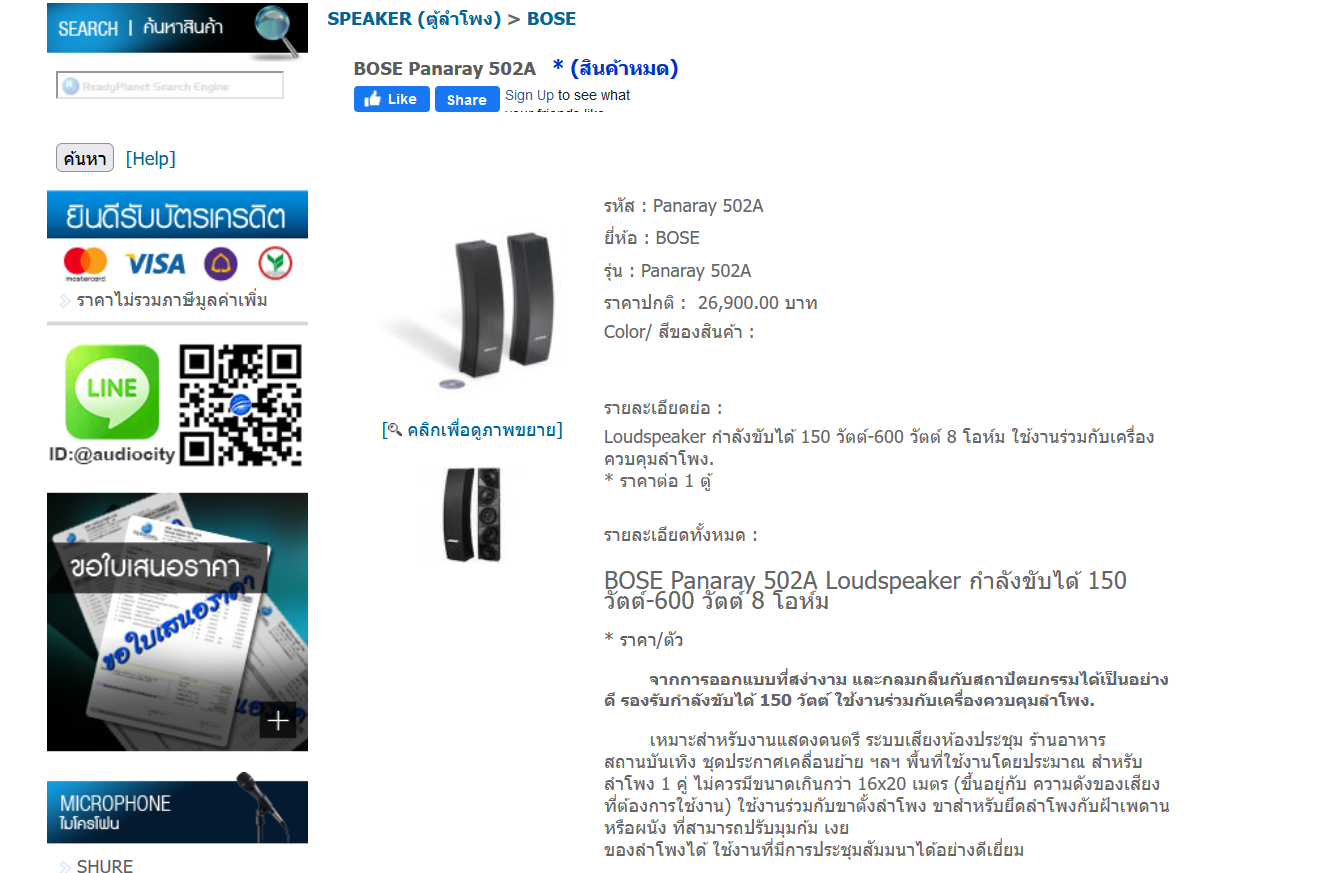Click the LINE QR code image
Screen dimensions: 1342x873
[x=240, y=405]
